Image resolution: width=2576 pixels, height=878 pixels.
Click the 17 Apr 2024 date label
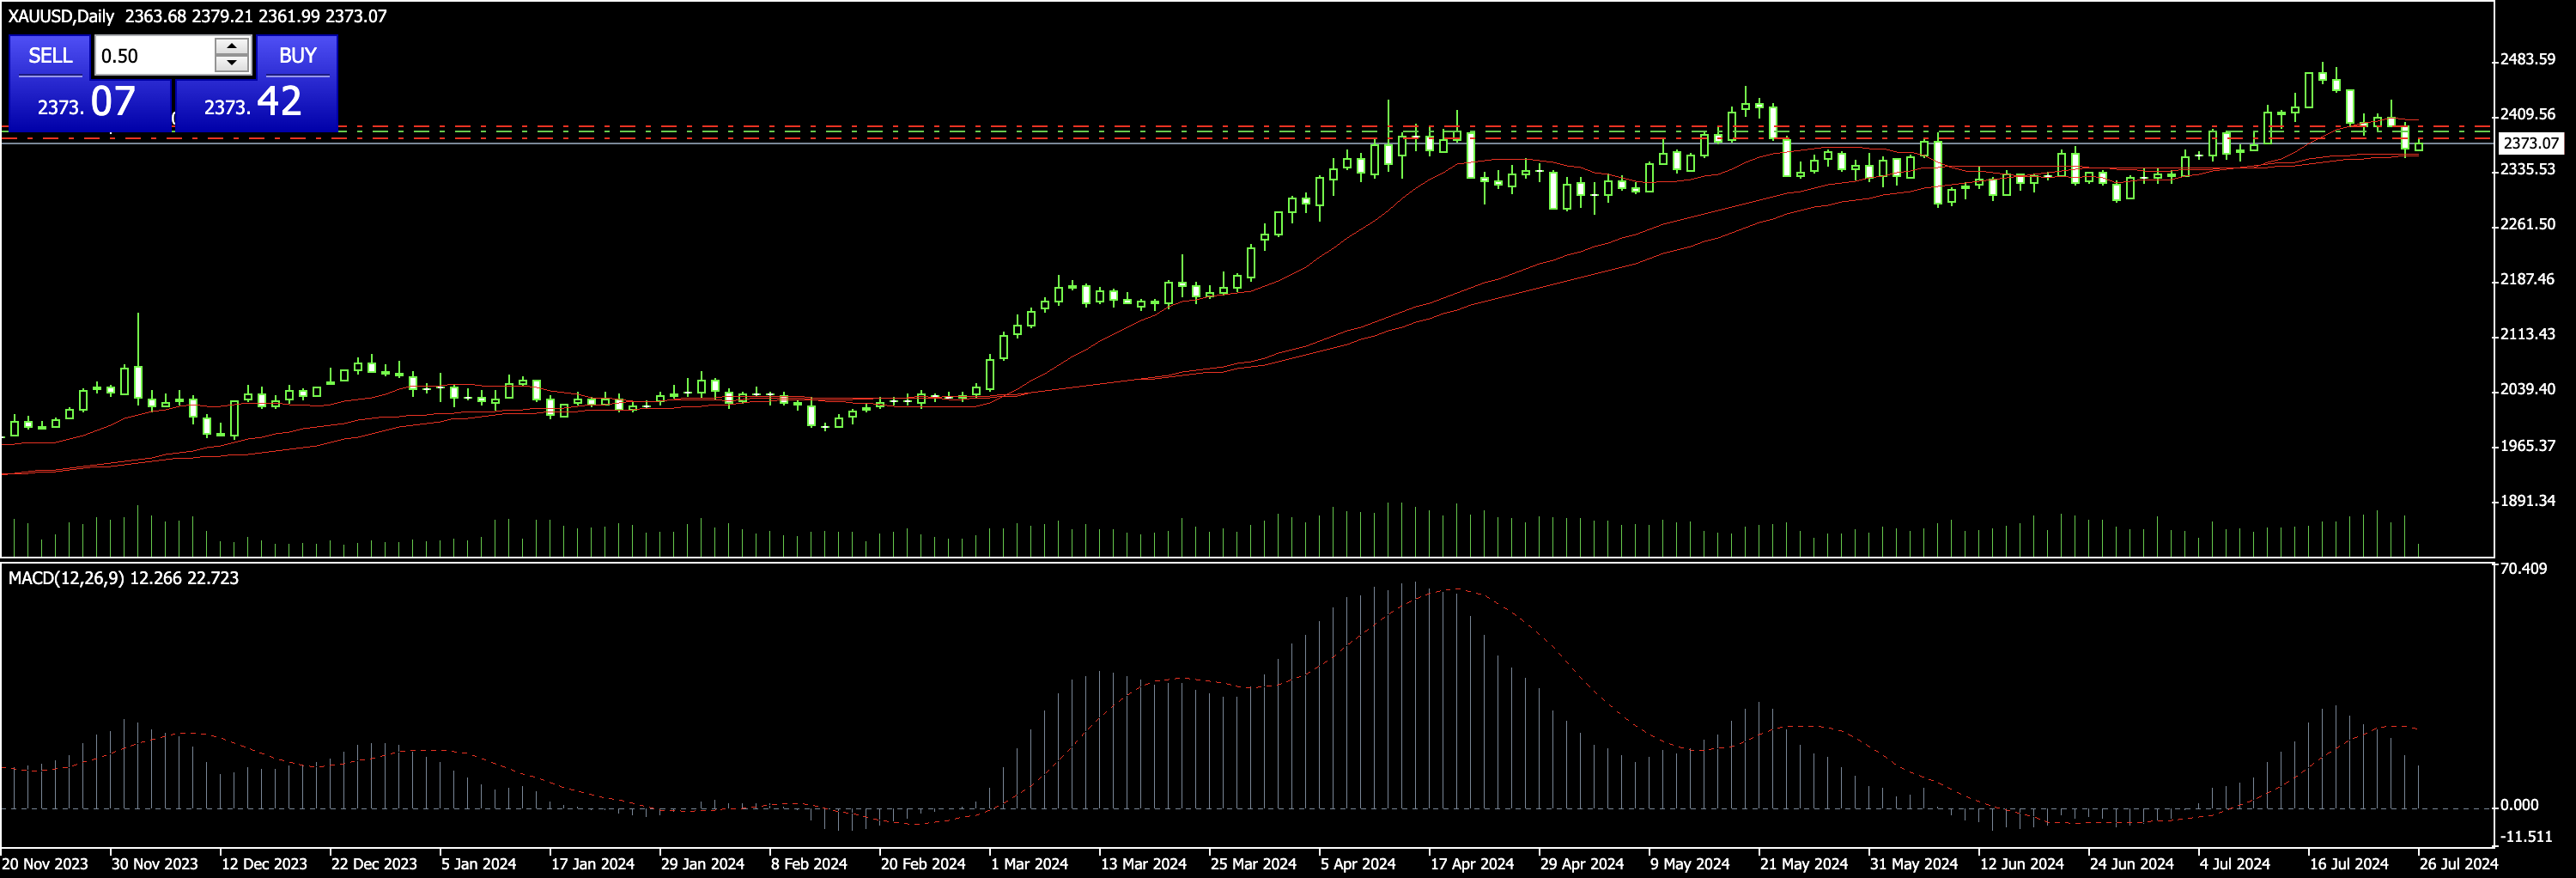coord(1472,863)
